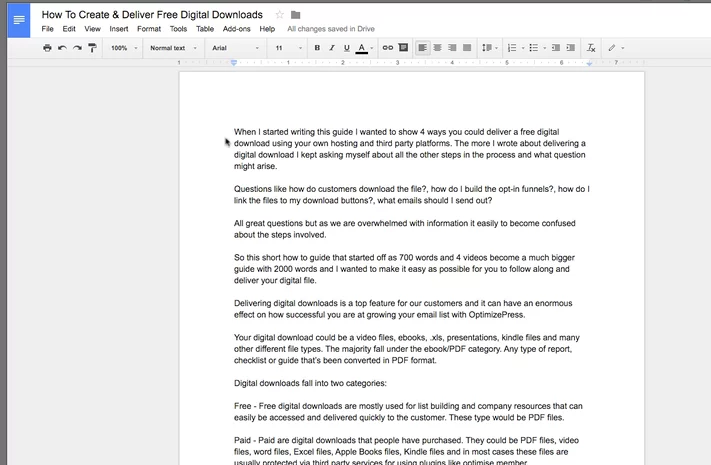Insert a link with the link icon
The width and height of the screenshot is (711, 465).
pyautogui.click(x=388, y=48)
